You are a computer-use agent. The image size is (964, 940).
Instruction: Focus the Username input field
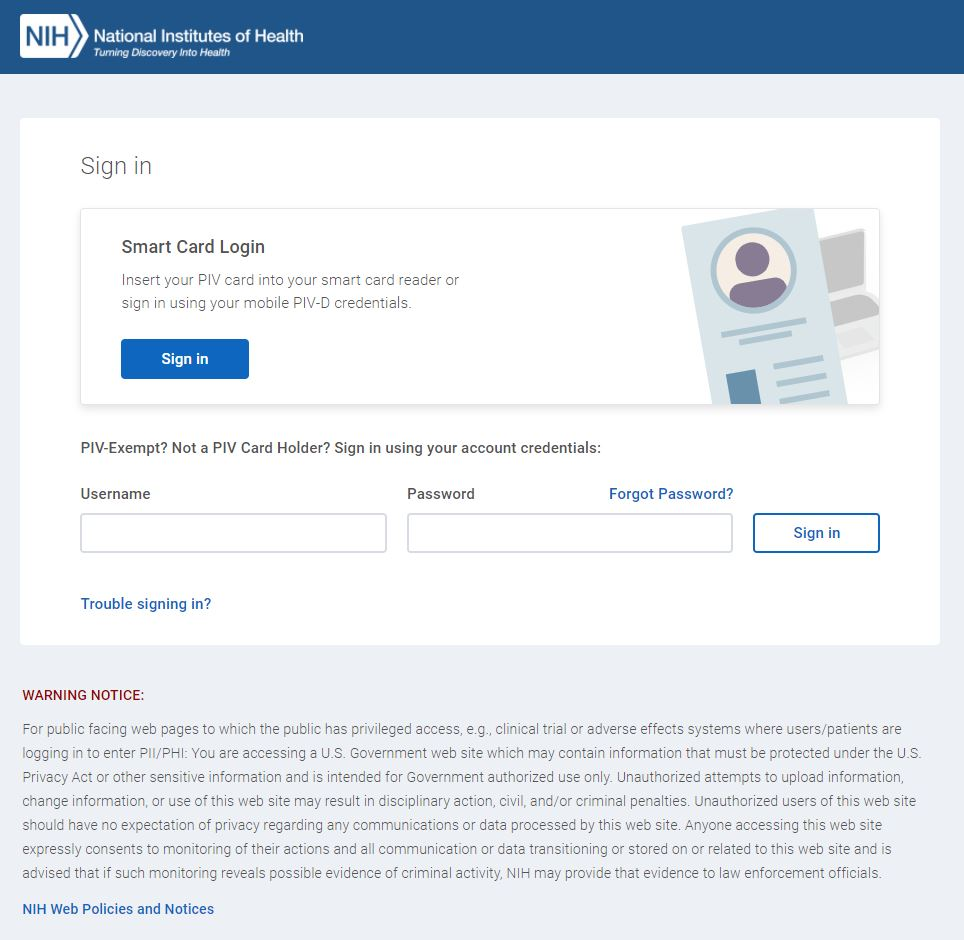click(233, 533)
